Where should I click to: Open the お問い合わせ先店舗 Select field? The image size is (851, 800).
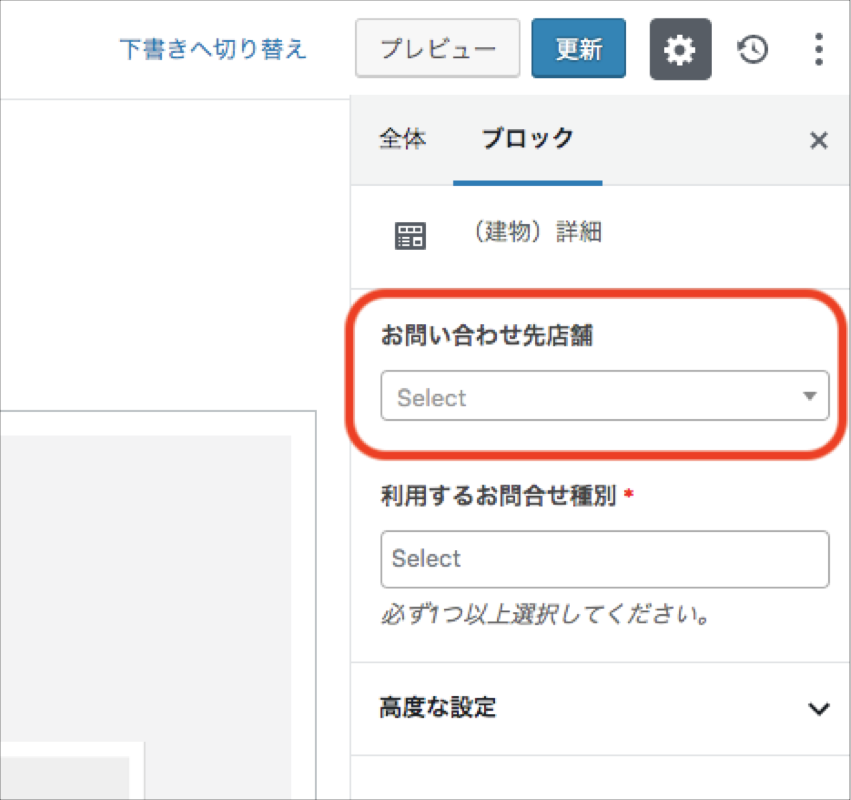(590, 396)
